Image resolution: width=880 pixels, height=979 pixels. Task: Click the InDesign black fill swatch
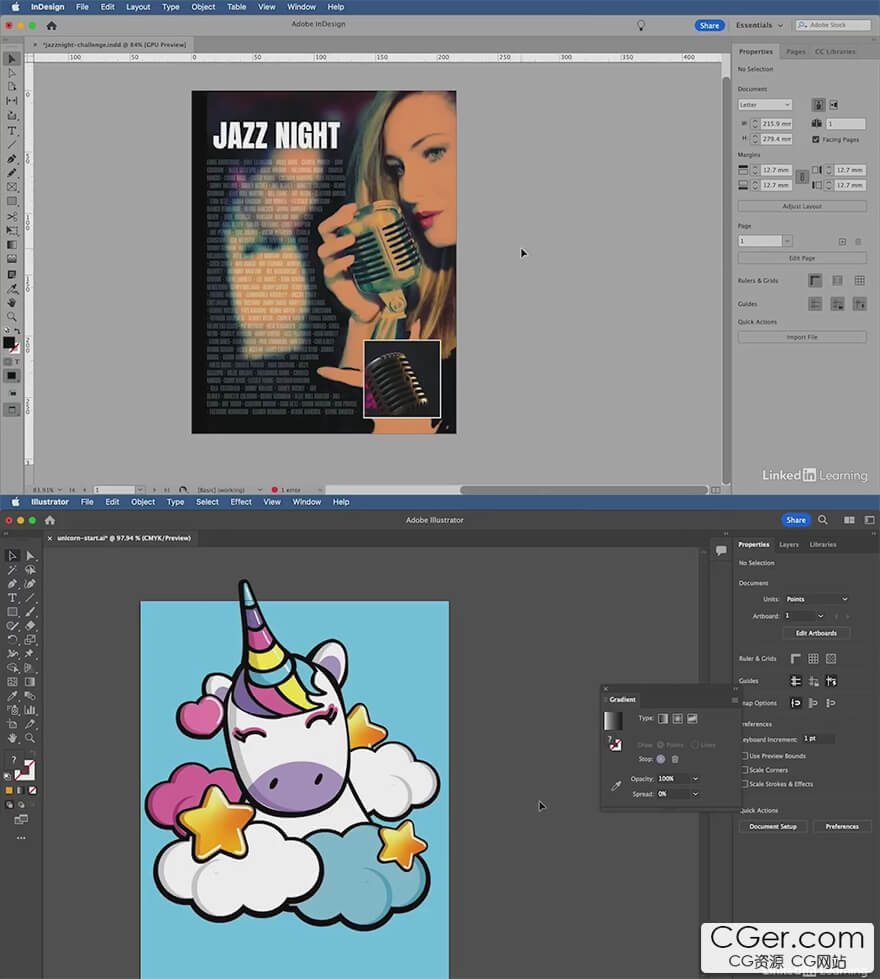pyautogui.click(x=9, y=342)
